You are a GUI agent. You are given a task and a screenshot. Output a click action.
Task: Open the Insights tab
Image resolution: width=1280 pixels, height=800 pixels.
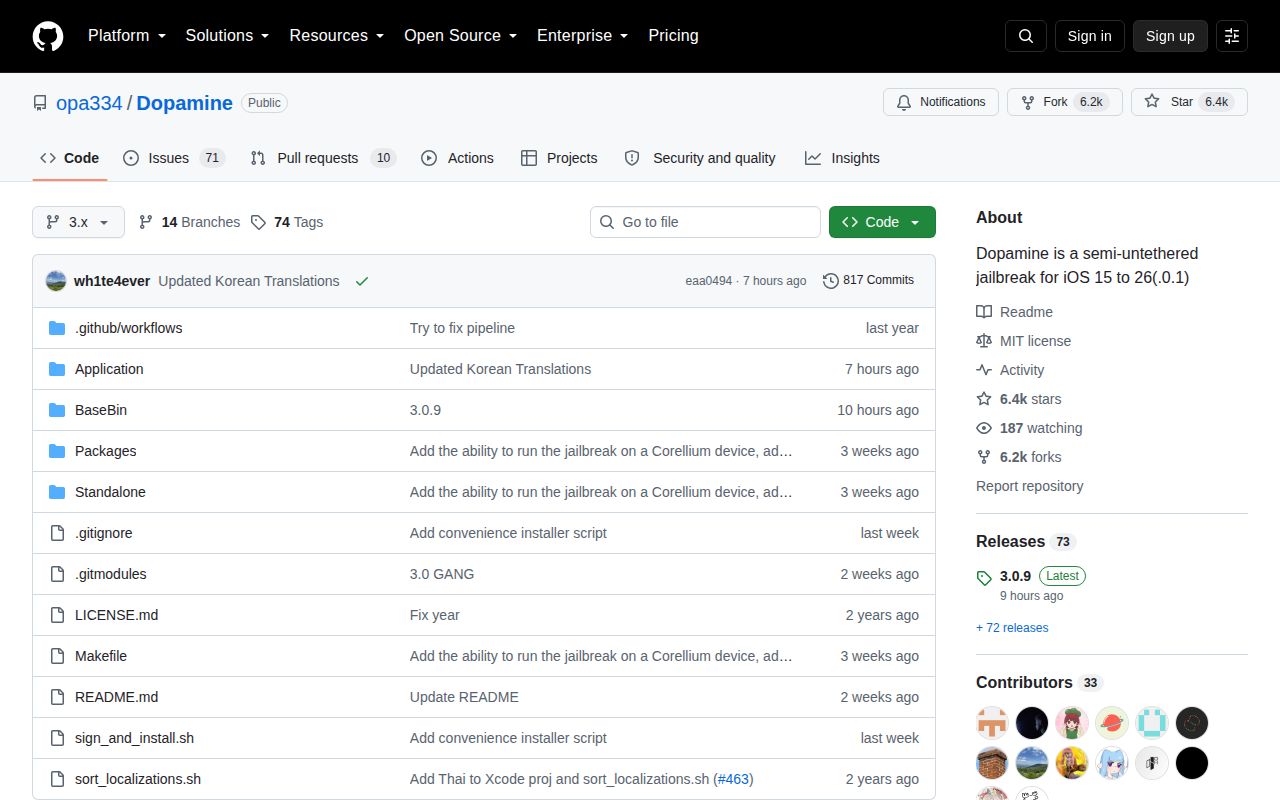[x=843, y=158]
